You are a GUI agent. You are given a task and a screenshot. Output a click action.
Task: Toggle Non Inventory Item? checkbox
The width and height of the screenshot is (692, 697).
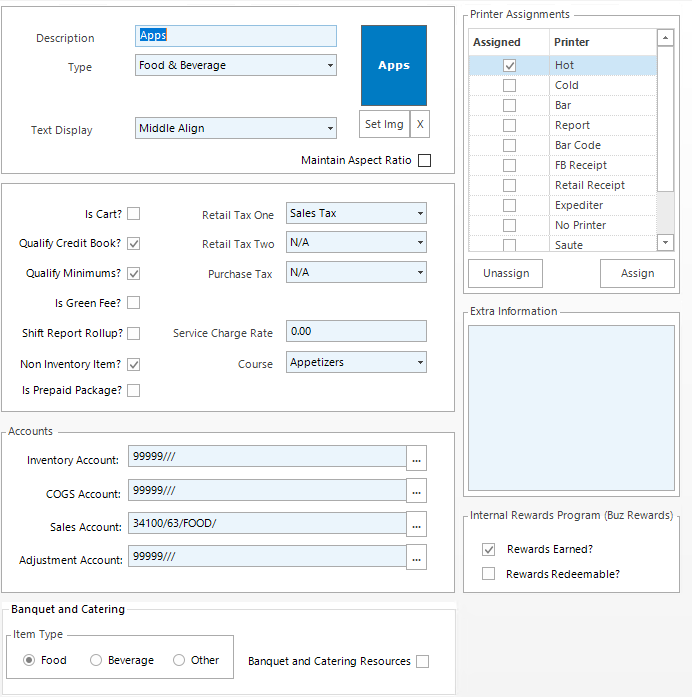click(x=133, y=365)
